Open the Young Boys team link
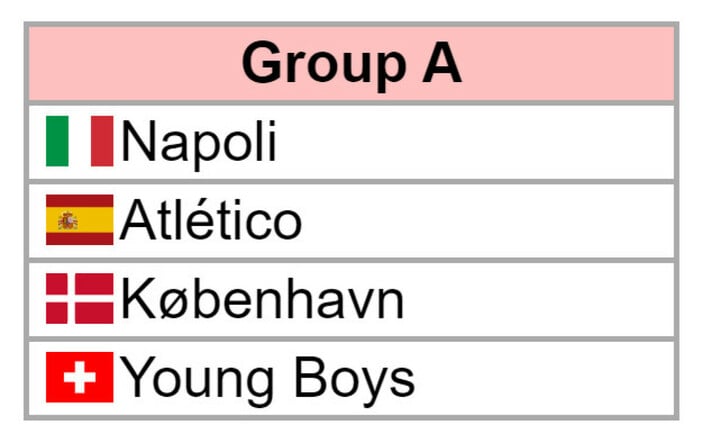Viewport: 703px width, 434px height. (x=267, y=380)
